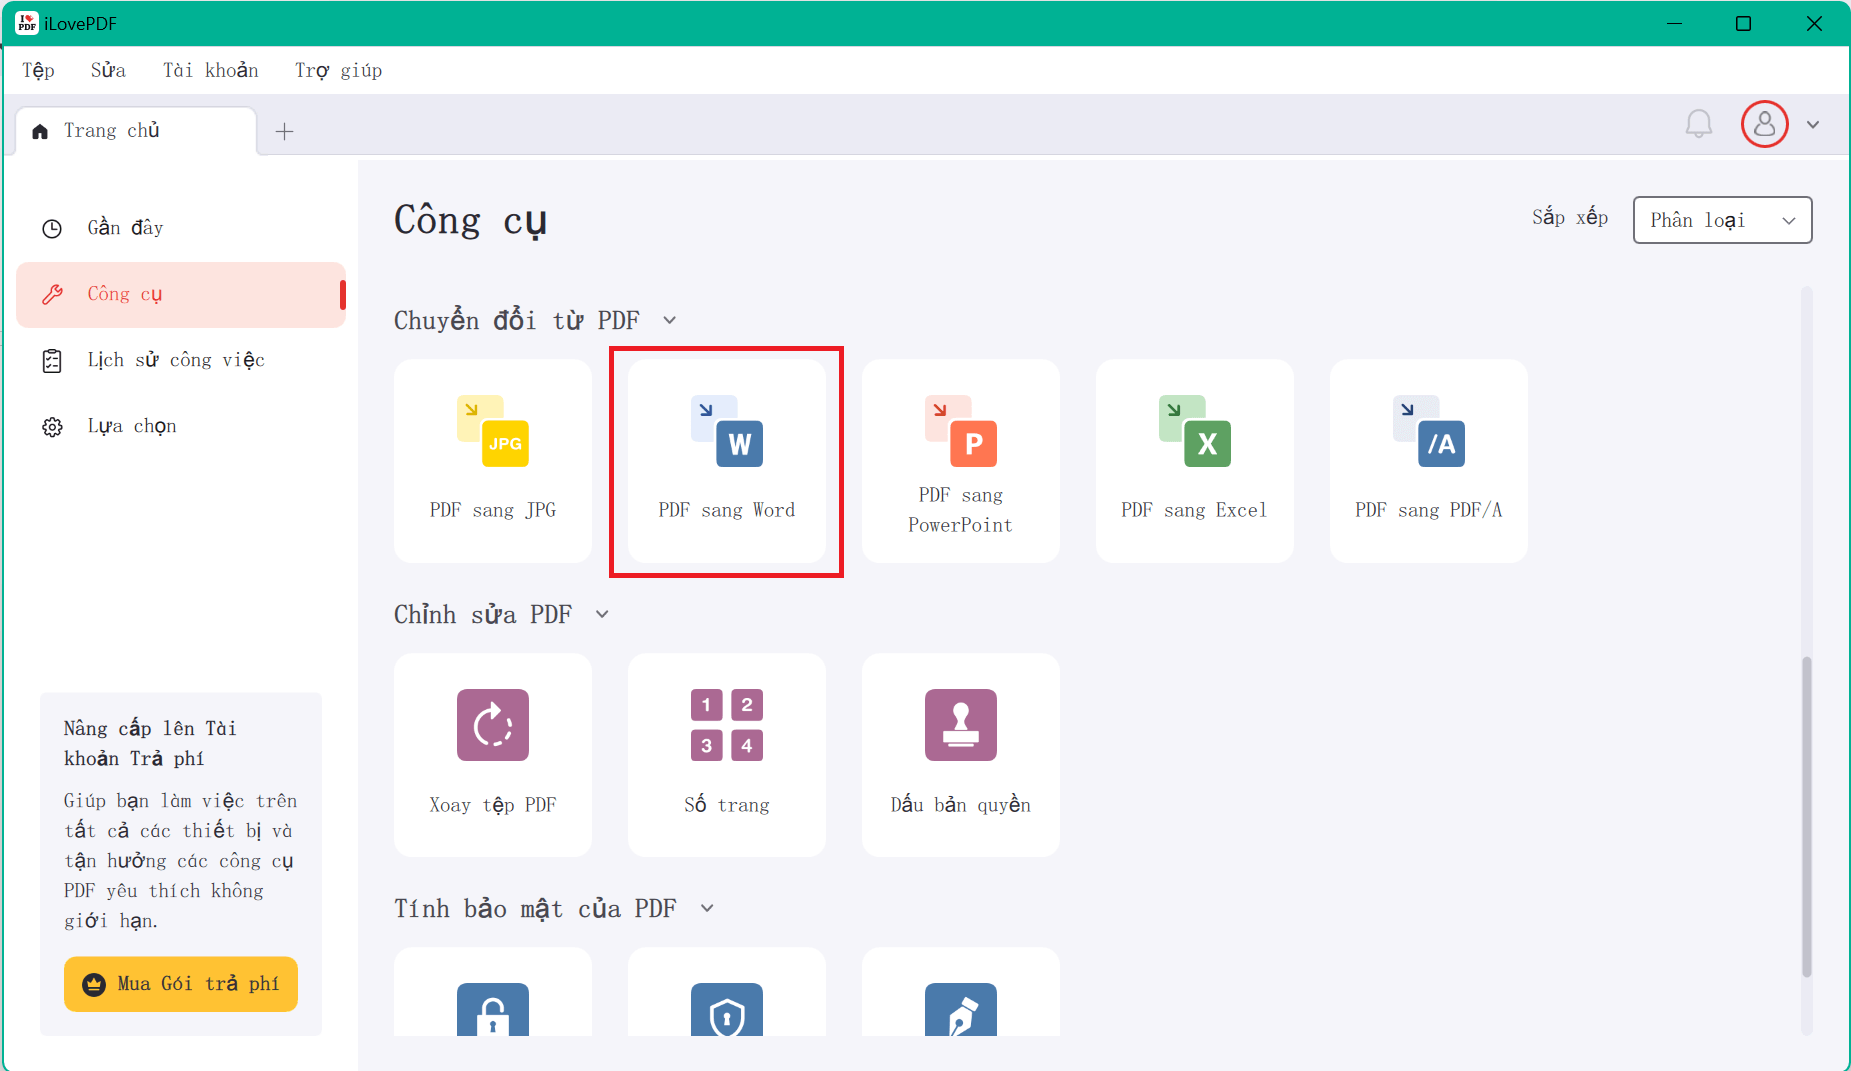Open the Sửa menu

click(x=108, y=70)
